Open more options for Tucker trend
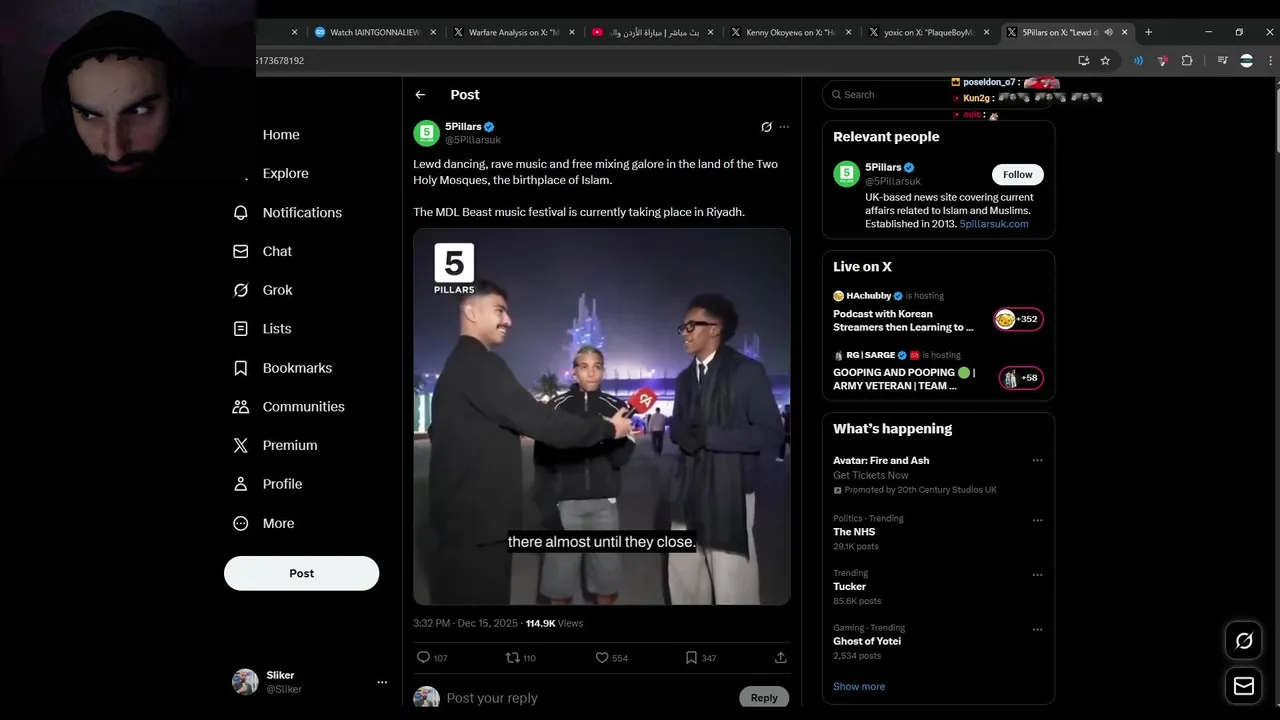 point(1037,575)
